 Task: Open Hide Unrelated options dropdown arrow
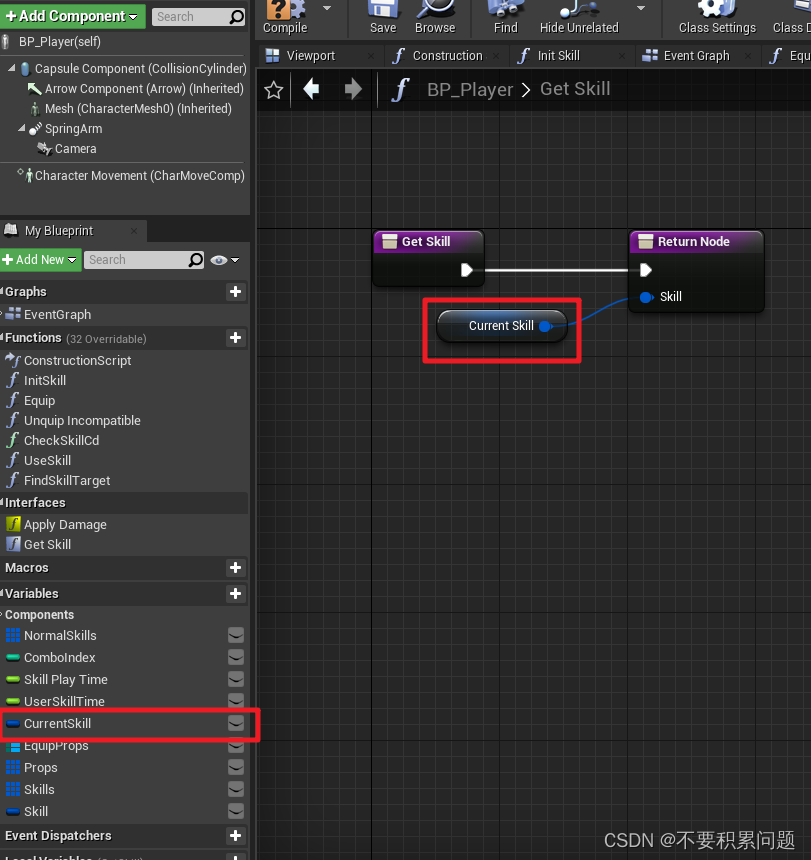pos(640,8)
